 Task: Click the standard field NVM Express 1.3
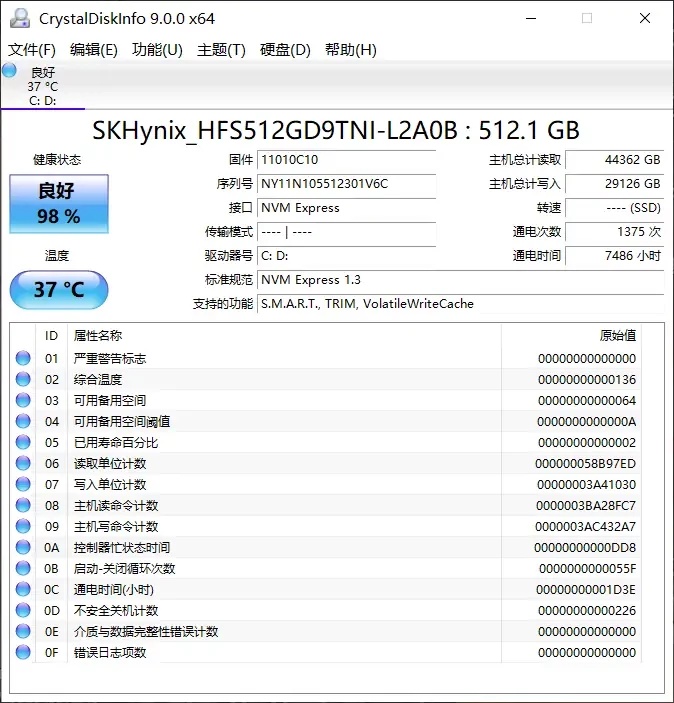point(461,280)
